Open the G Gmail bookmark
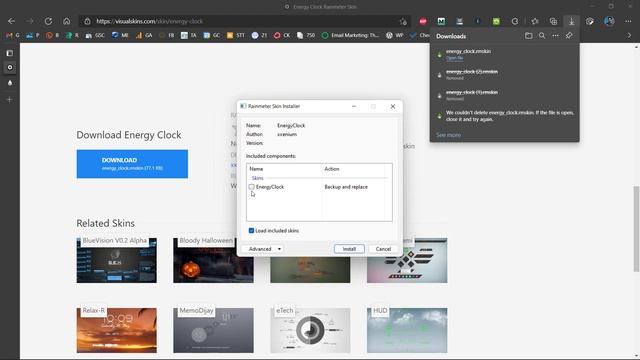The image size is (640, 360). coord(13,36)
